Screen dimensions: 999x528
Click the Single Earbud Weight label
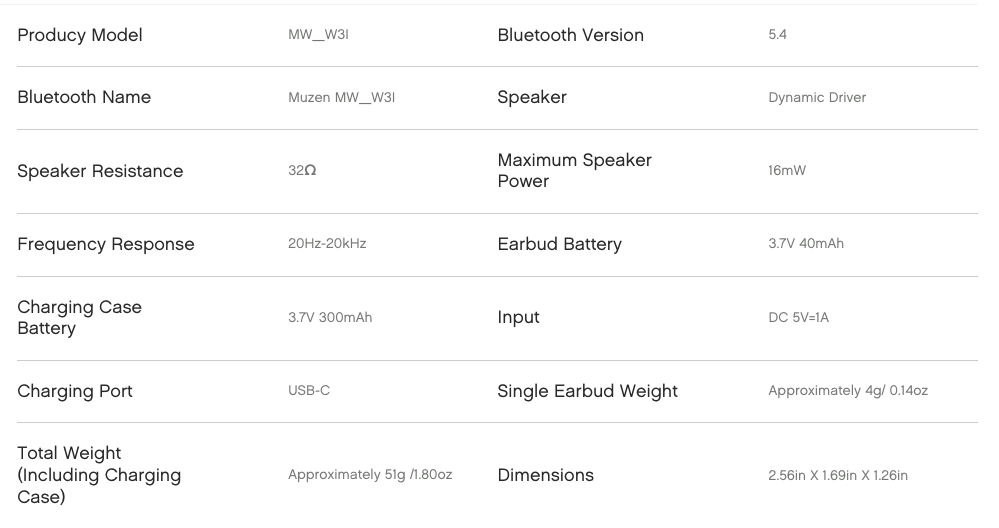[x=587, y=391]
